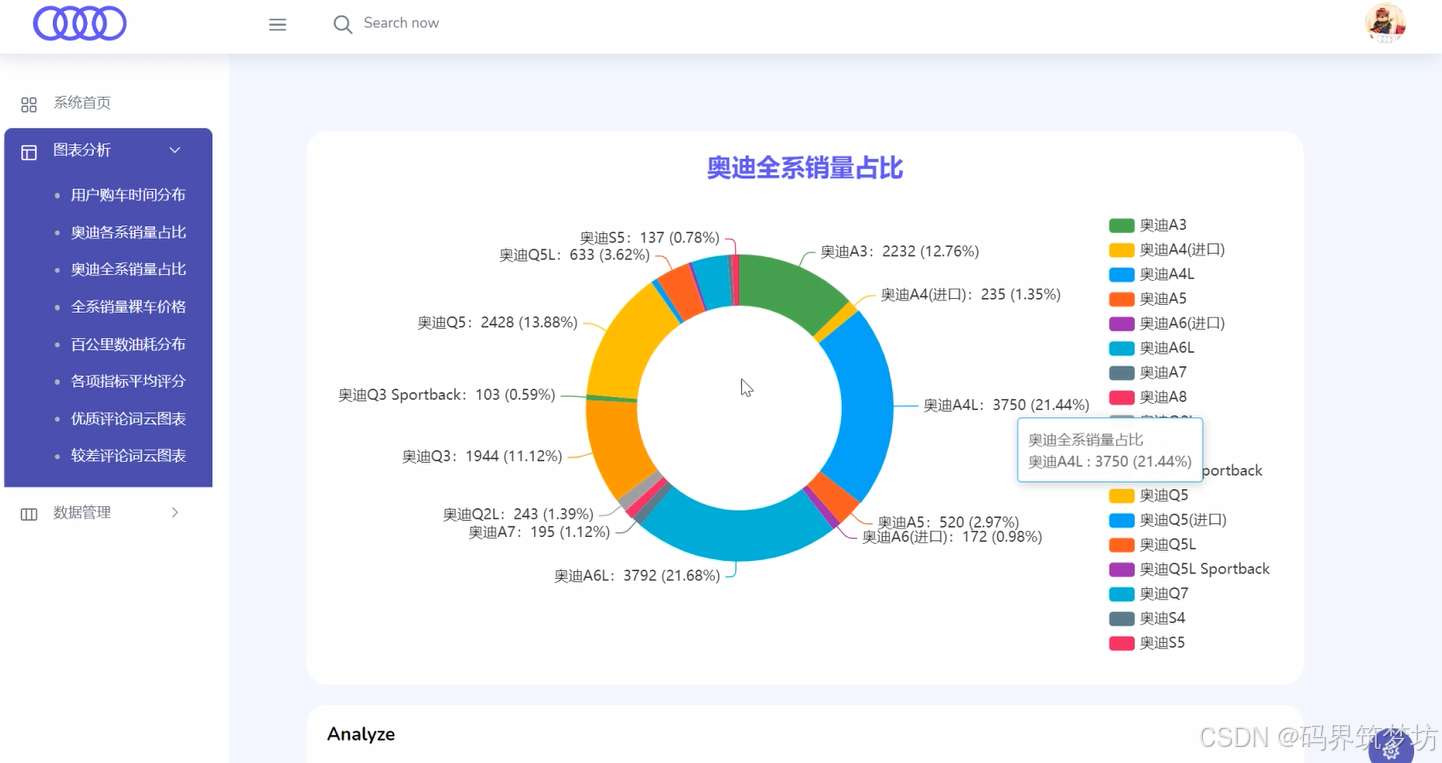Click the magnifying glass search icon
1442x763 pixels.
point(342,24)
